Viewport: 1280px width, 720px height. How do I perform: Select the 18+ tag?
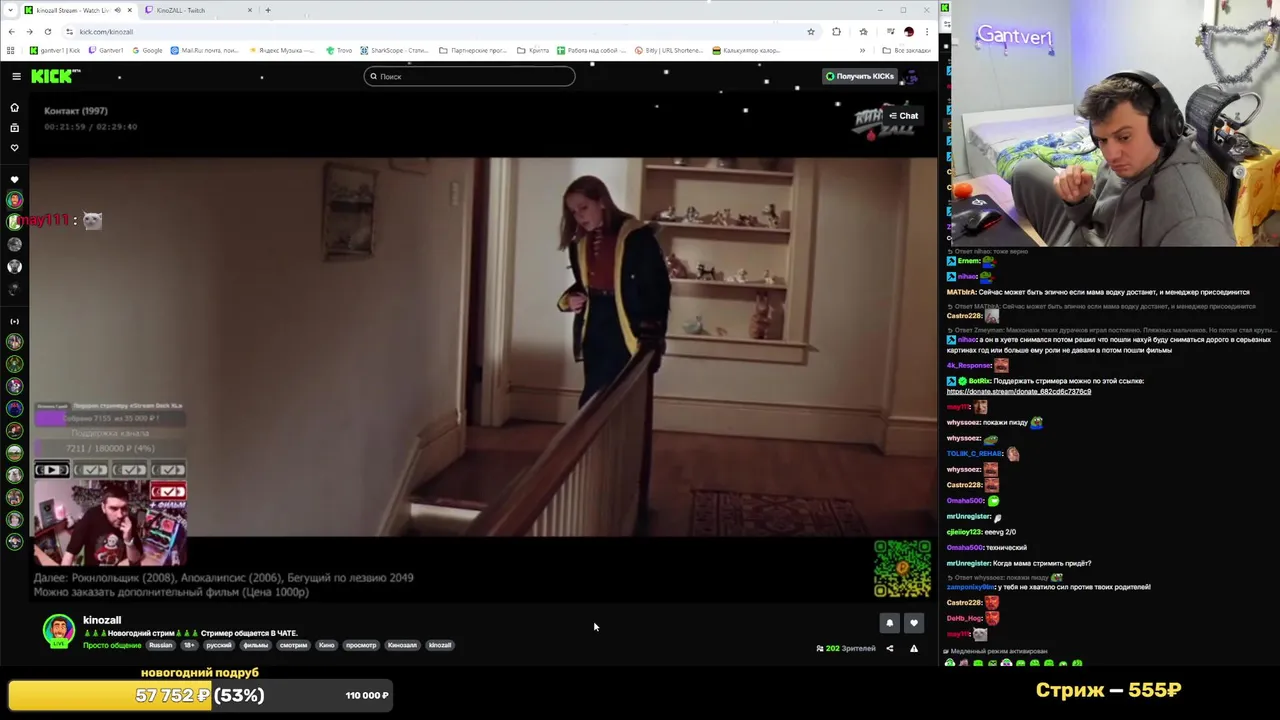click(x=189, y=645)
